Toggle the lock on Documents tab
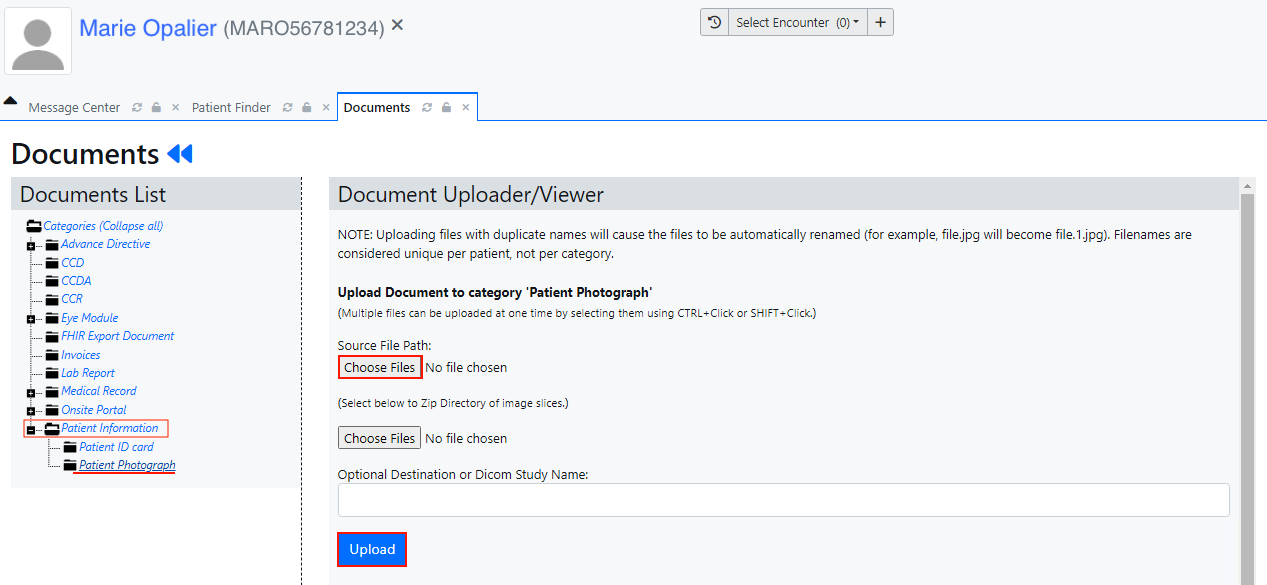 [x=446, y=108]
